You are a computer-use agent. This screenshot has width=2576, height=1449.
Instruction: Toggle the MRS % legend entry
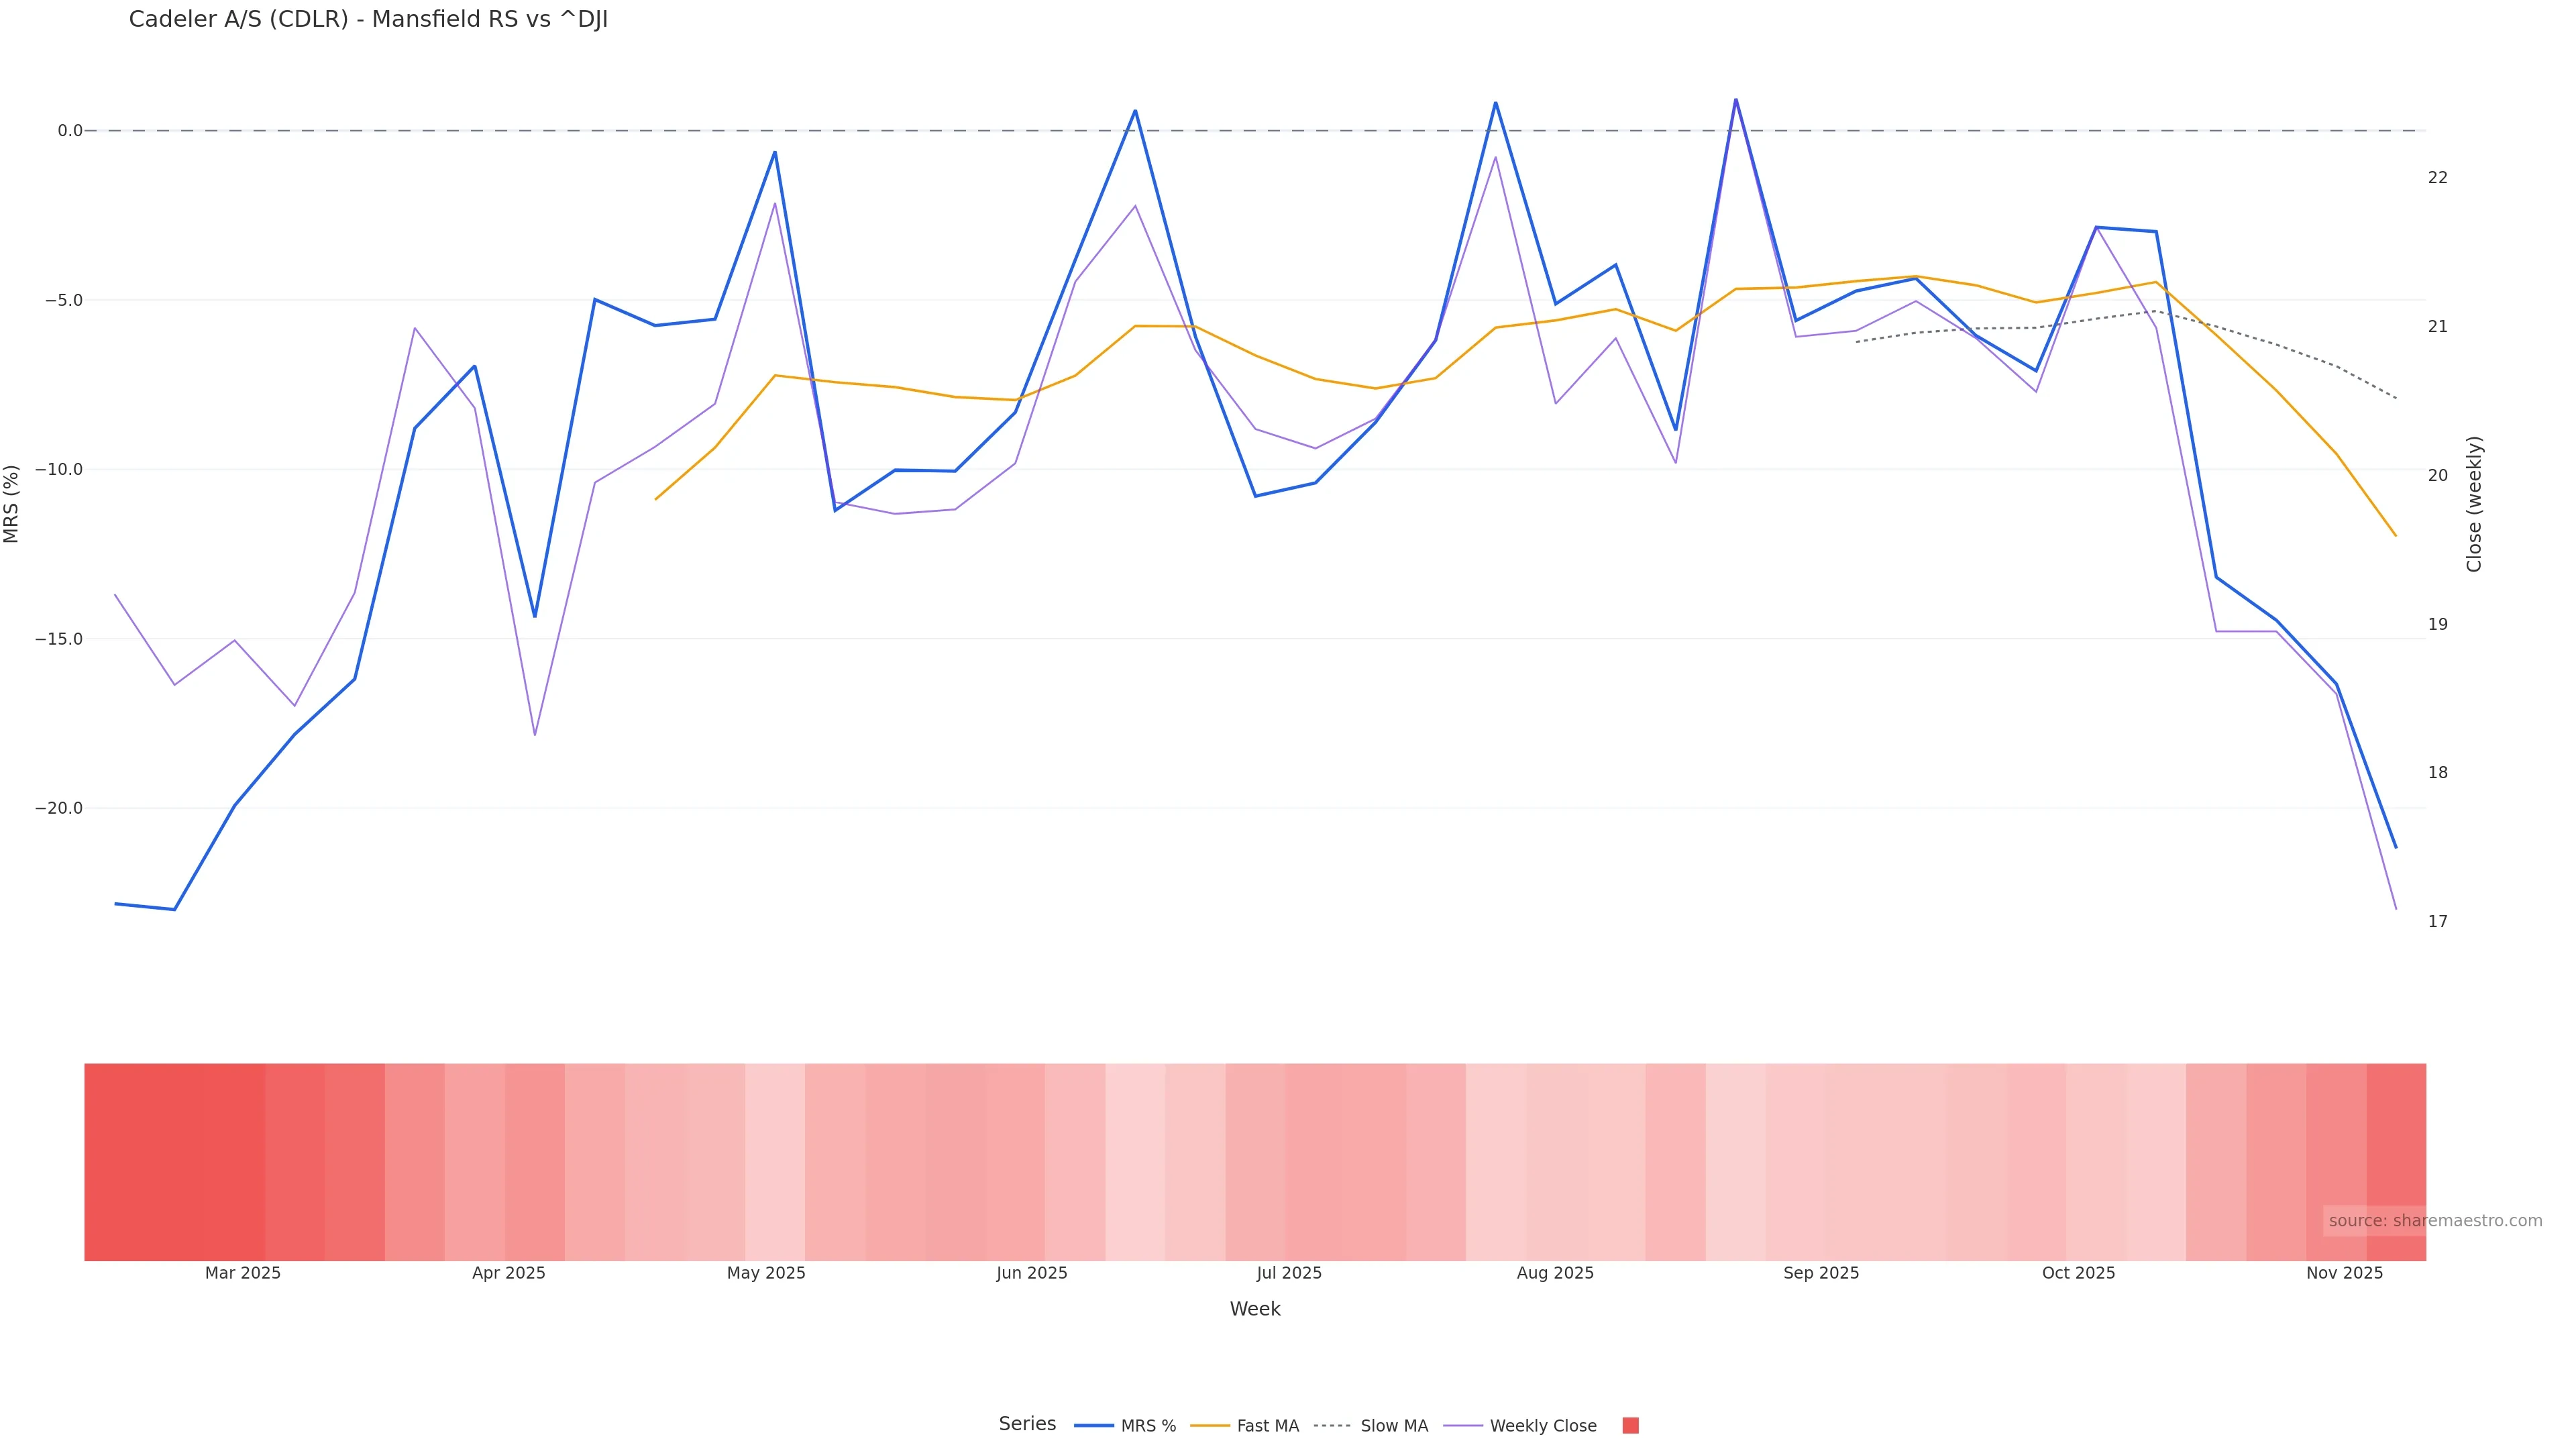click(x=1147, y=1426)
